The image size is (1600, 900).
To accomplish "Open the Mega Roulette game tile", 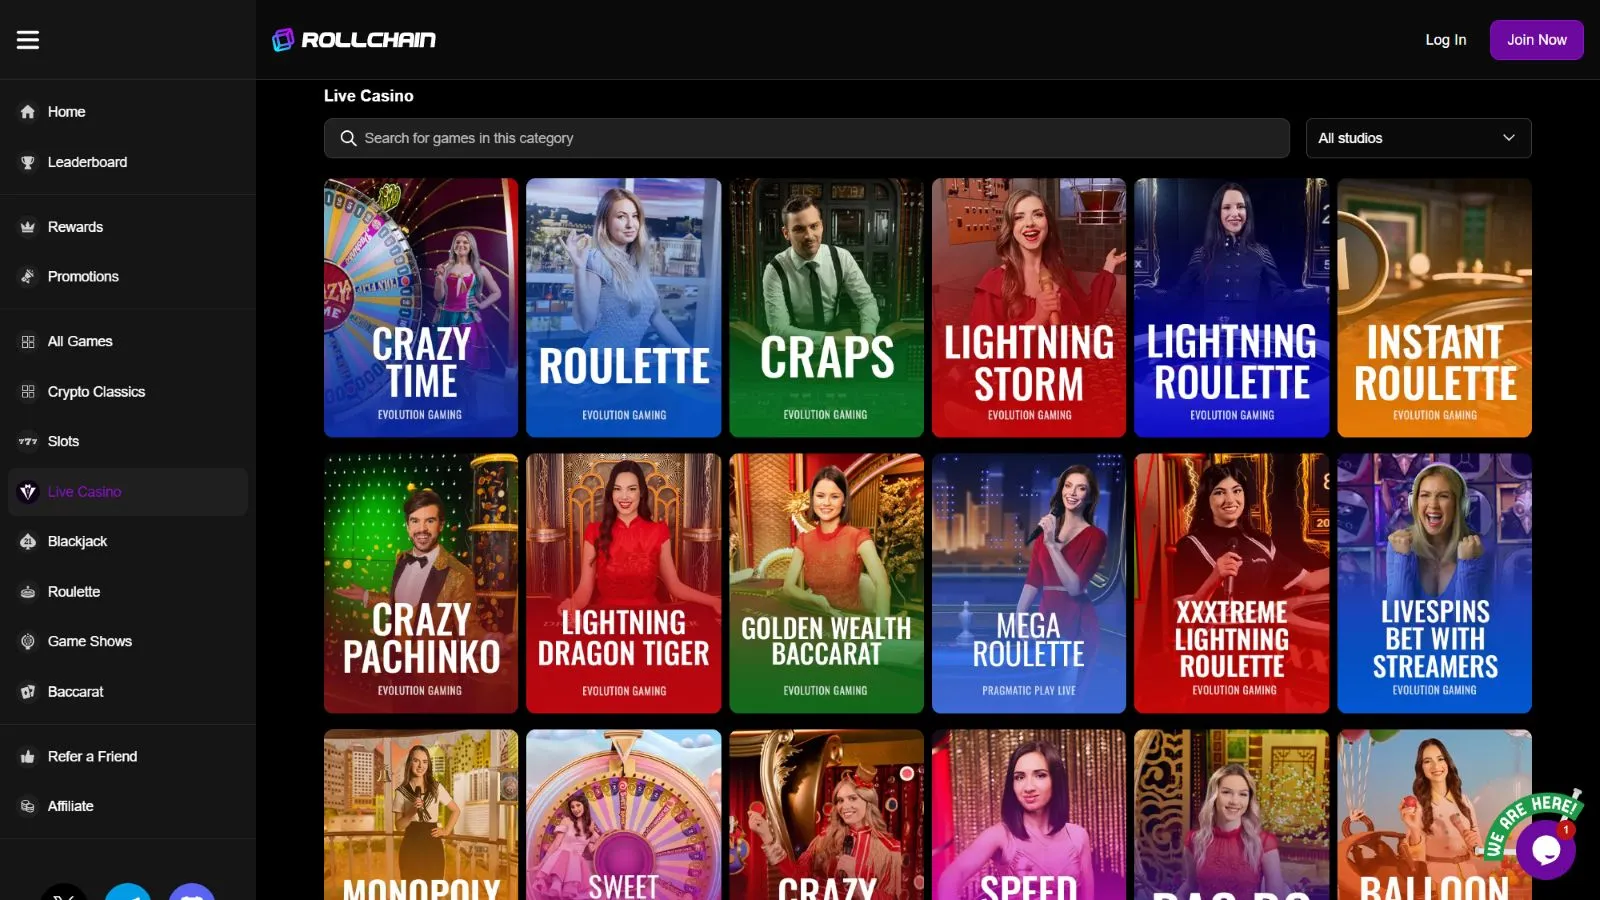I will [x=1028, y=583].
